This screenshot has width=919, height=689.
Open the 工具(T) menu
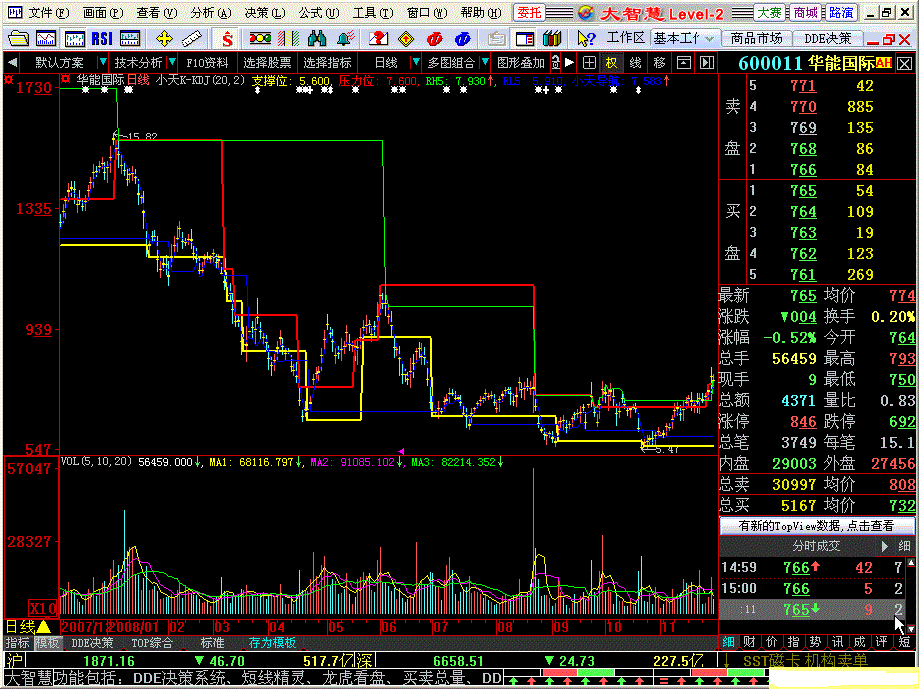click(x=373, y=12)
